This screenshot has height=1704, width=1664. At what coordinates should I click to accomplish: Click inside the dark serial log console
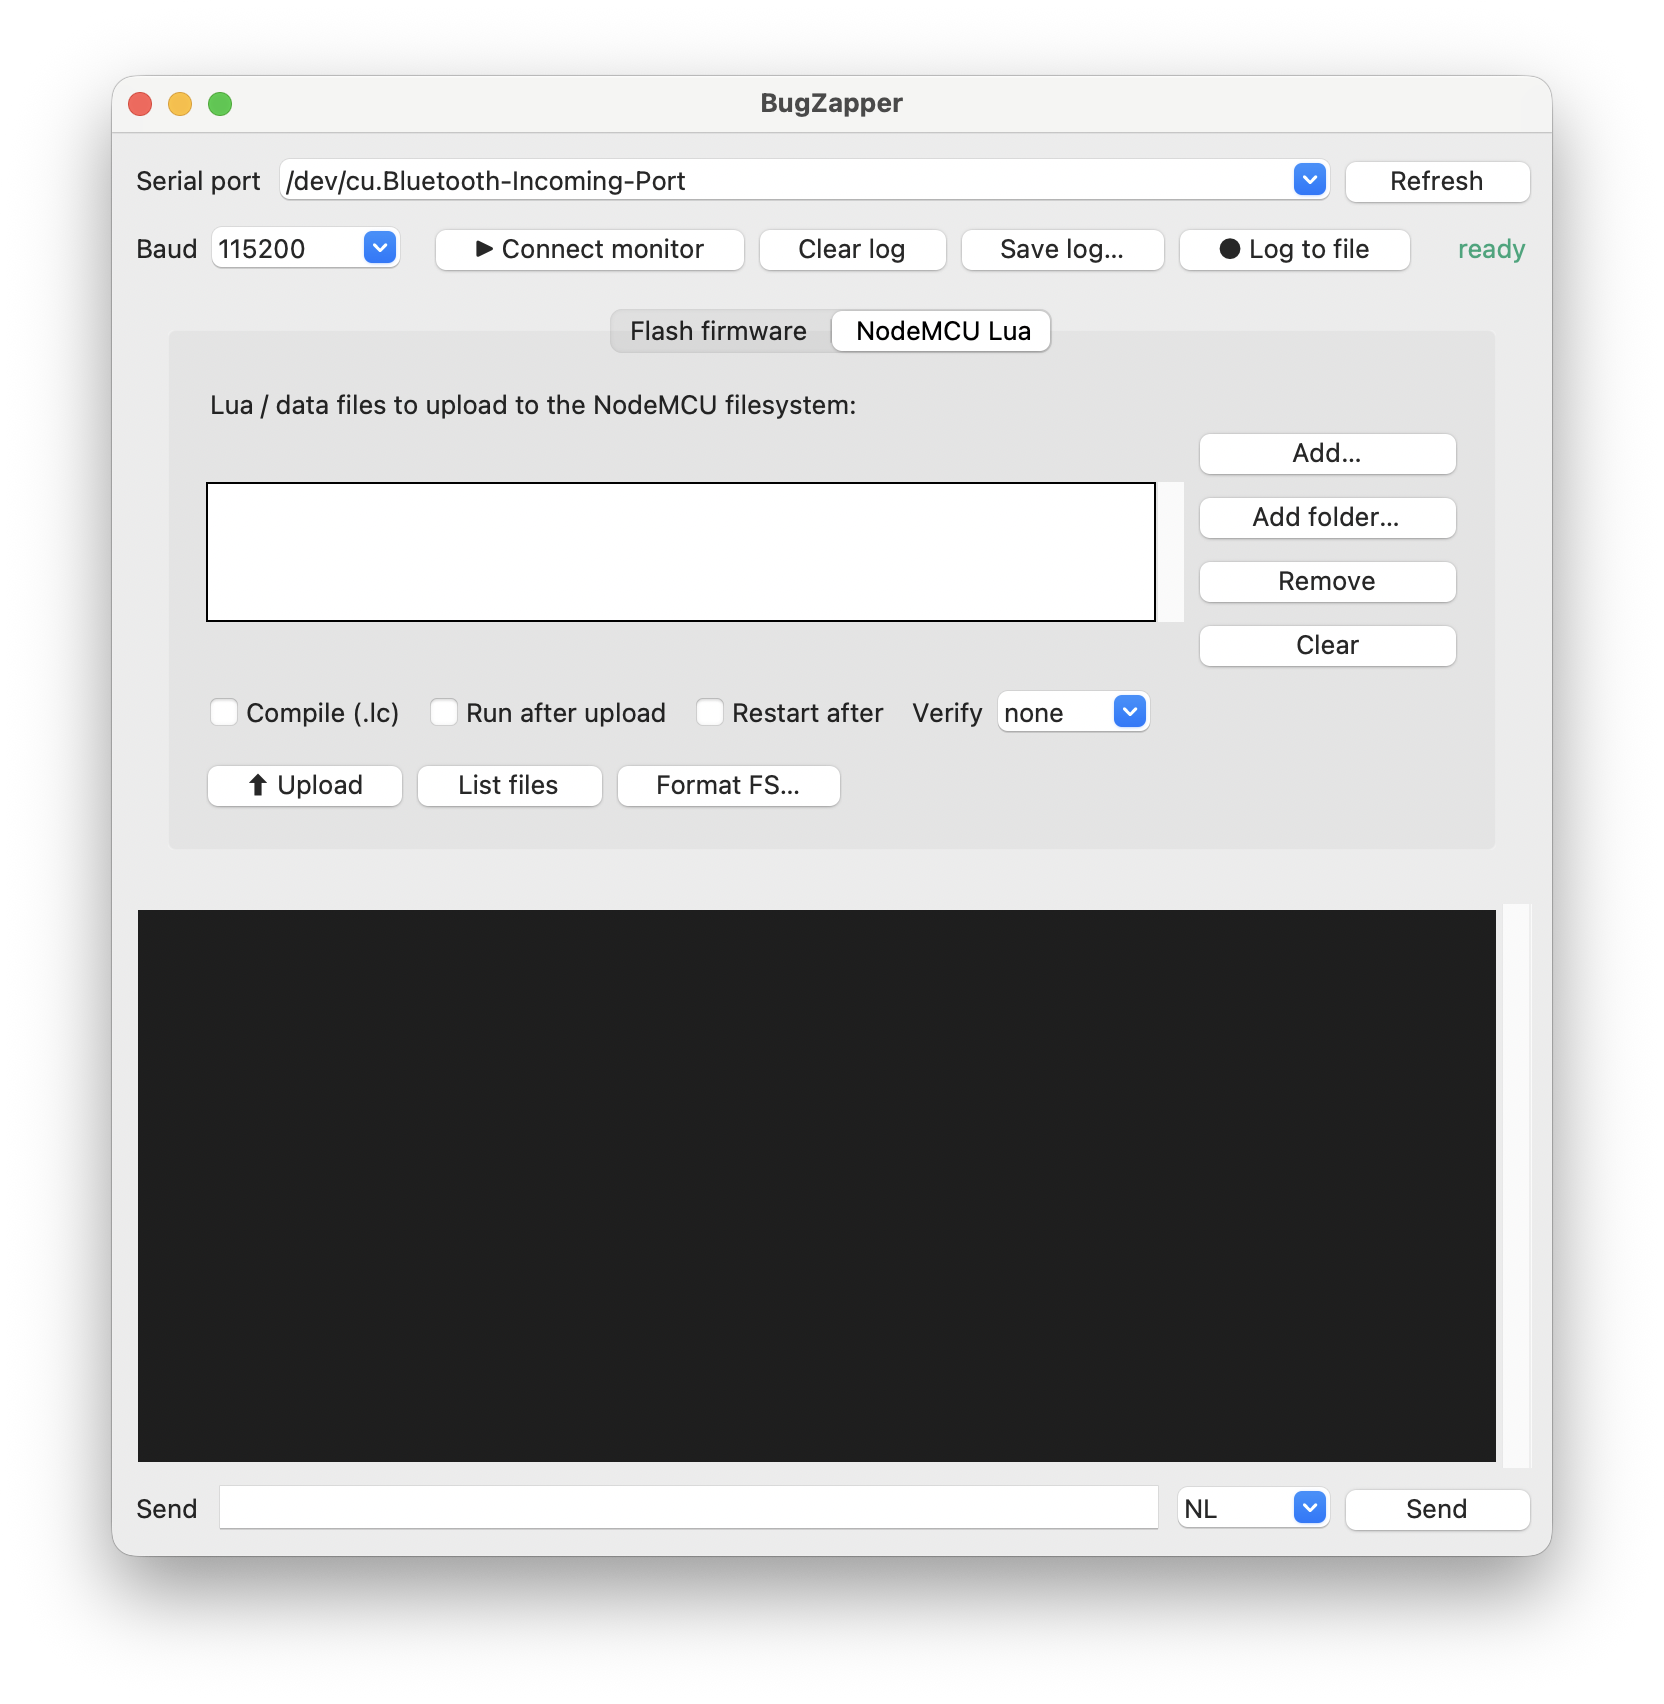817,1186
